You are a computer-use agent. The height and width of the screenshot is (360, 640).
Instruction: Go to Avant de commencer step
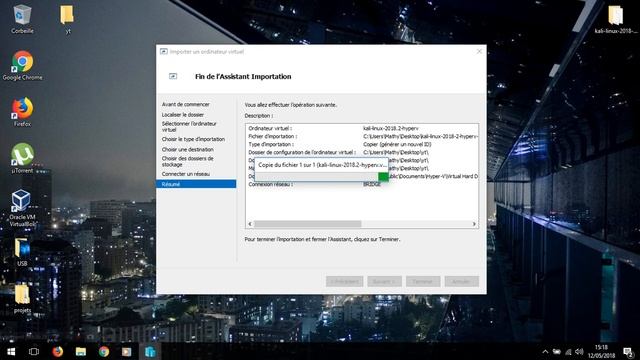point(186,104)
